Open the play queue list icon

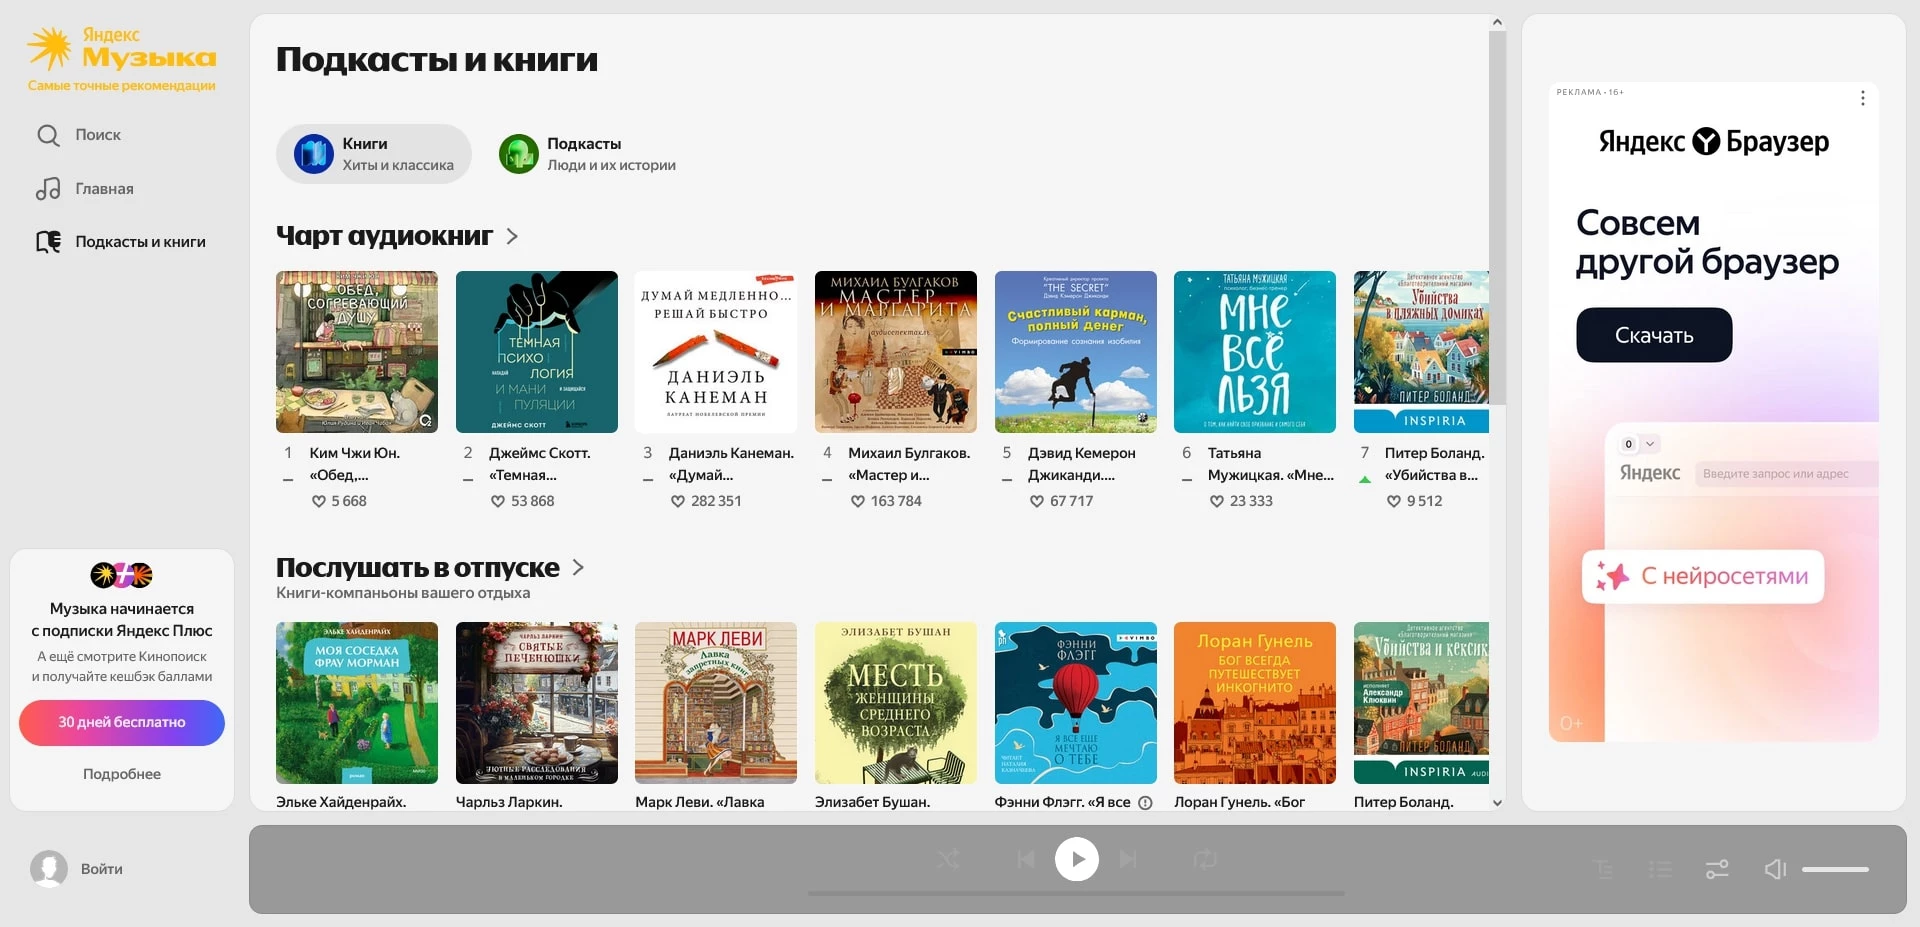[x=1660, y=869]
